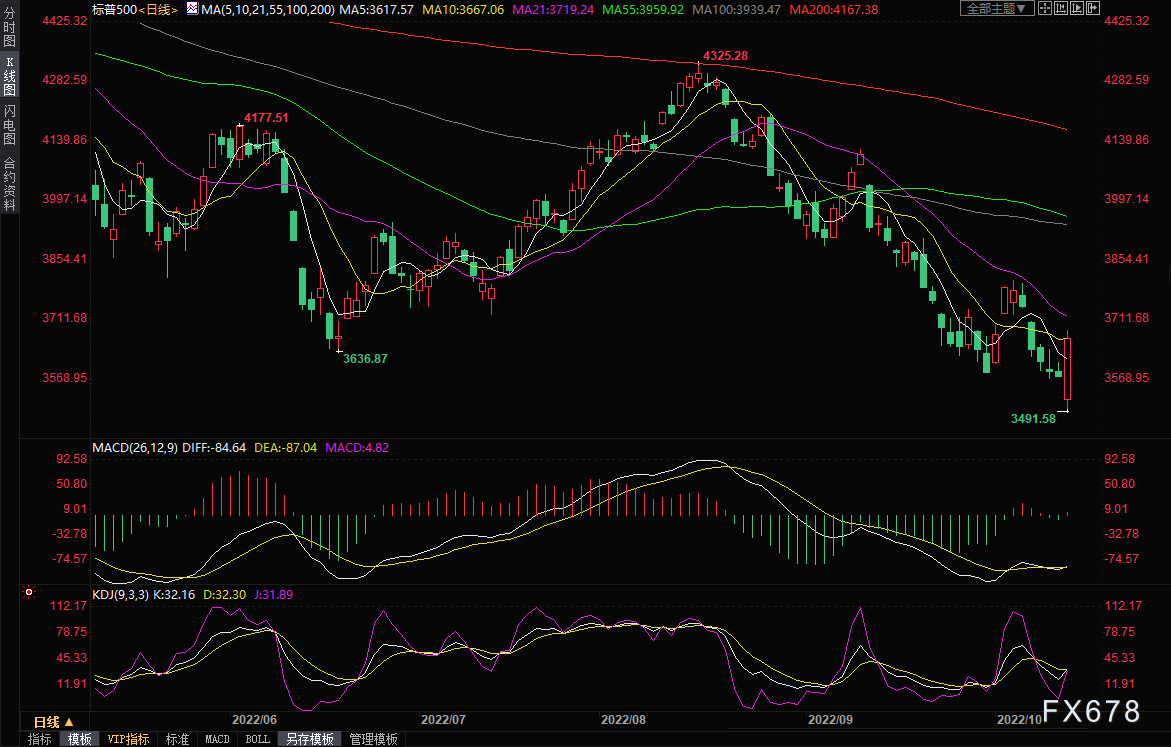Click the expand panel arrow icon
The image size is (1171, 747).
(x=1093, y=8)
